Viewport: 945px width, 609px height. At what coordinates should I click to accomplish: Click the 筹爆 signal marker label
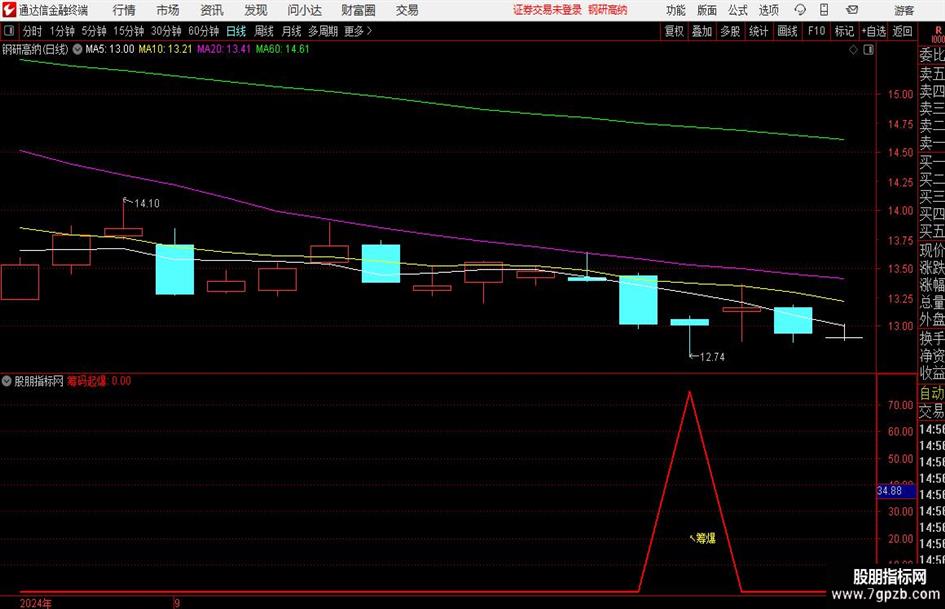tap(706, 538)
